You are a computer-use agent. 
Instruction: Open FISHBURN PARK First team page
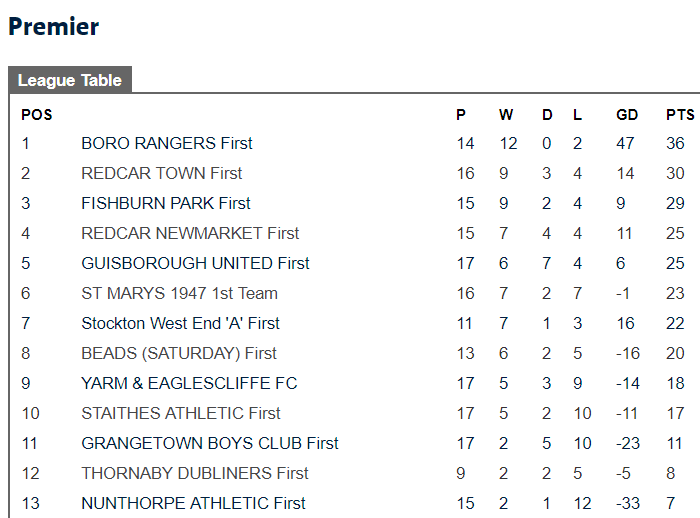click(166, 203)
